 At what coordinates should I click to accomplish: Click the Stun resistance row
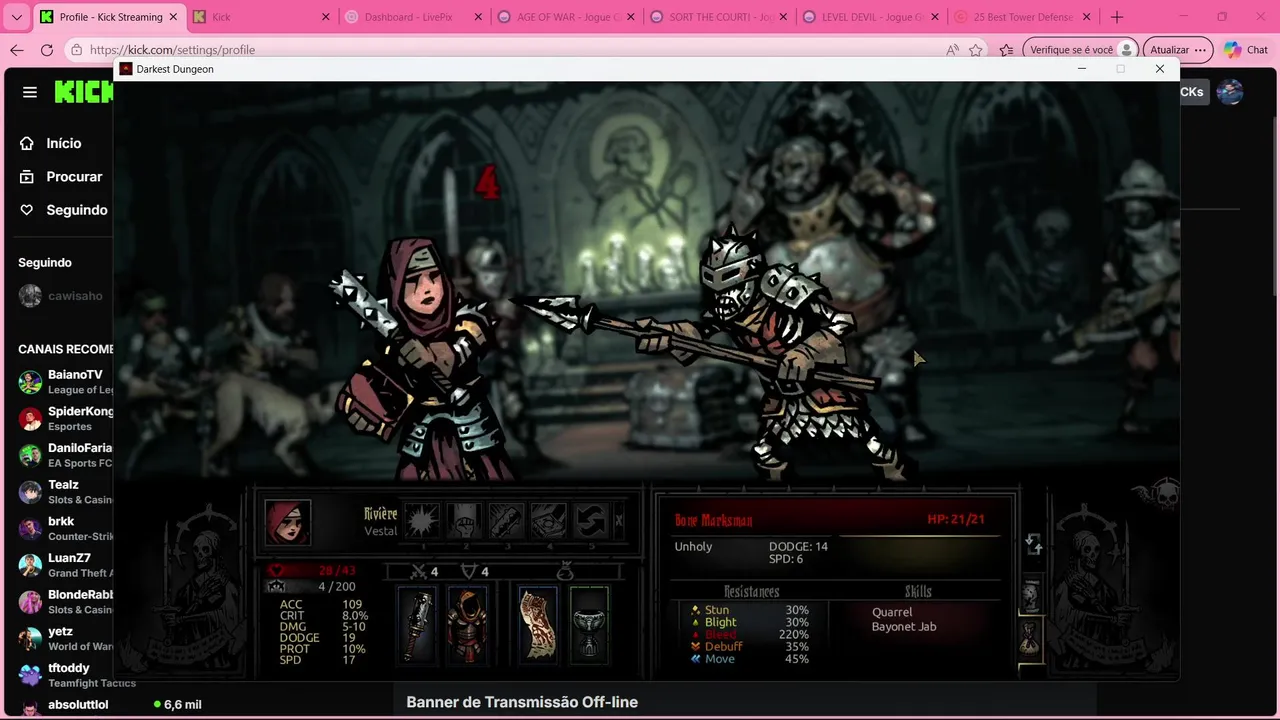pyautogui.click(x=749, y=610)
